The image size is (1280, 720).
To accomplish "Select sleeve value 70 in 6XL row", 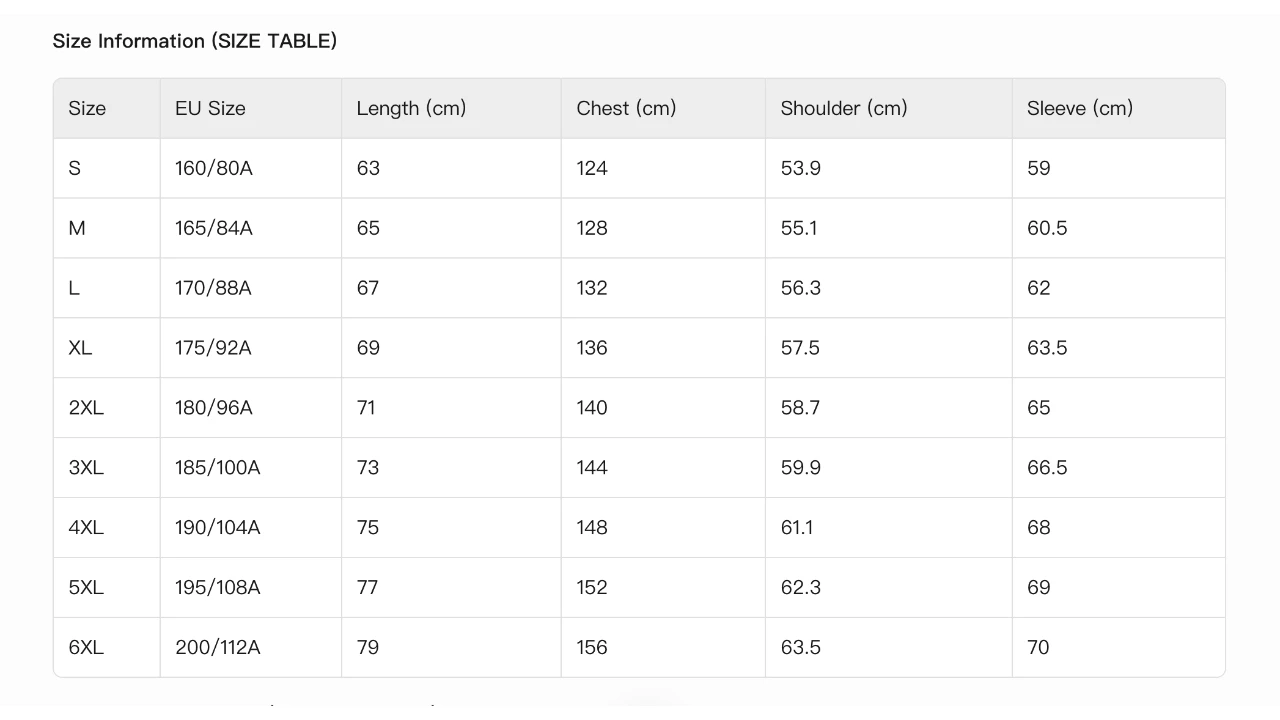I will pyautogui.click(x=1038, y=648).
